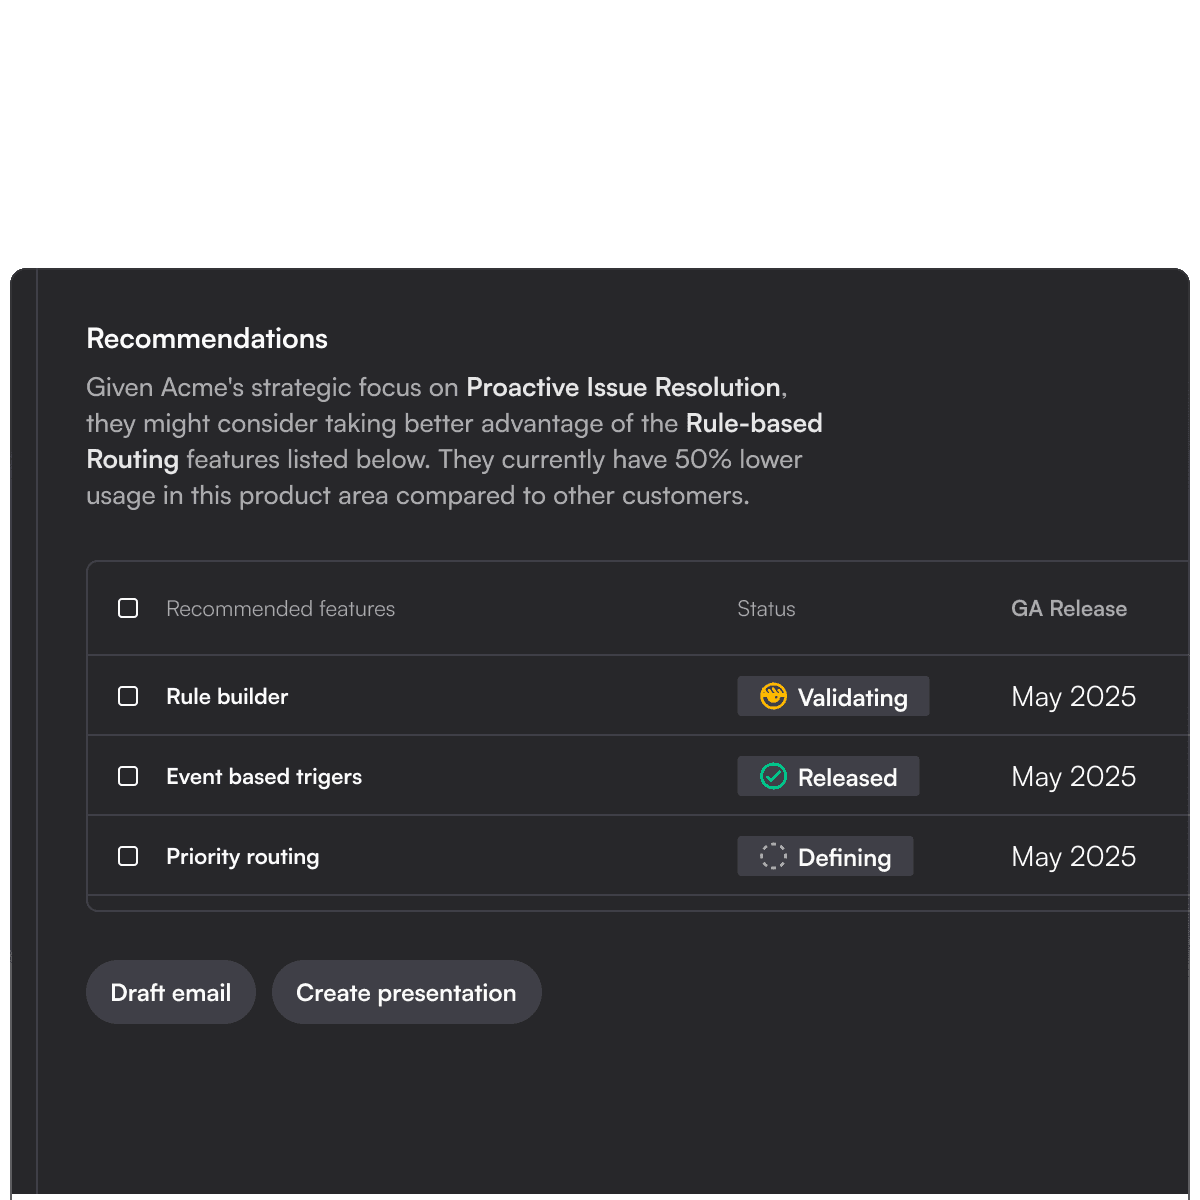Click the Recommendations heading
This screenshot has height=1200, width=1200.
(x=207, y=338)
